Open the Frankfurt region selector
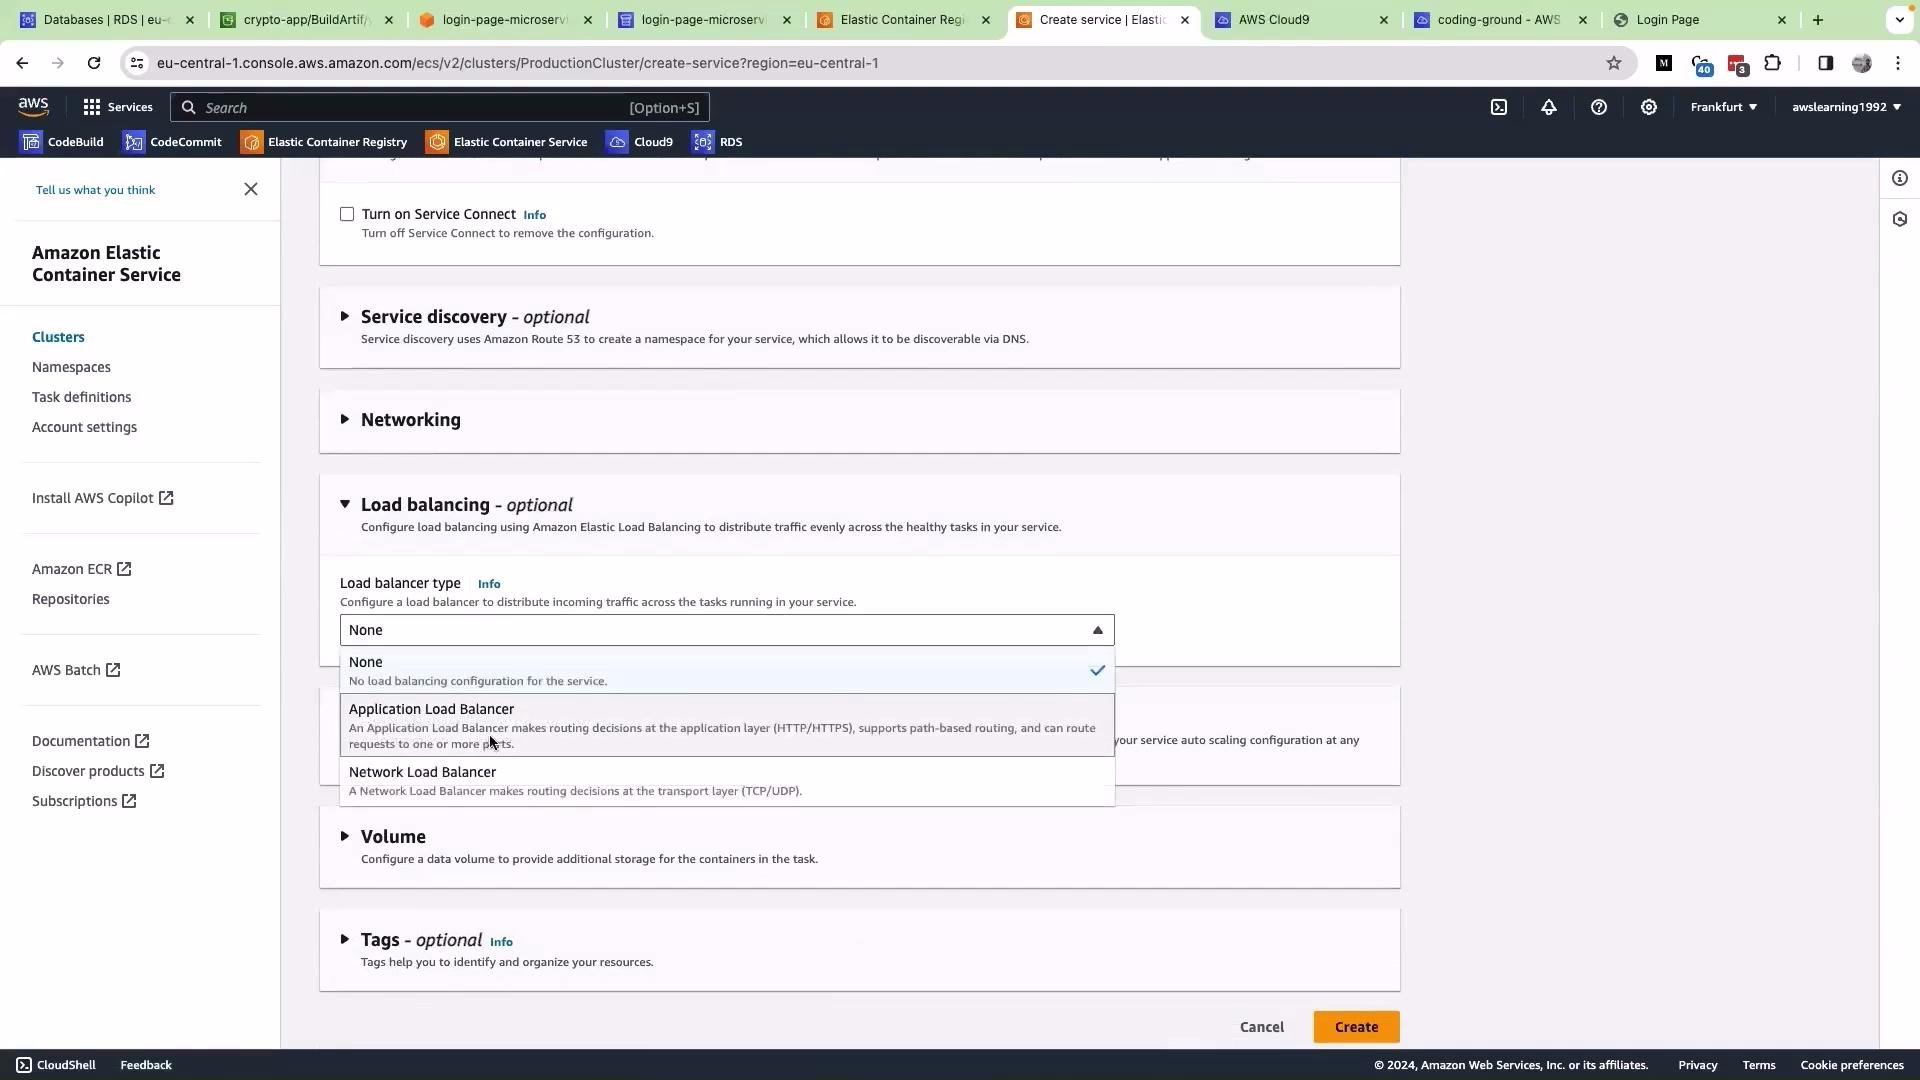 point(1724,107)
